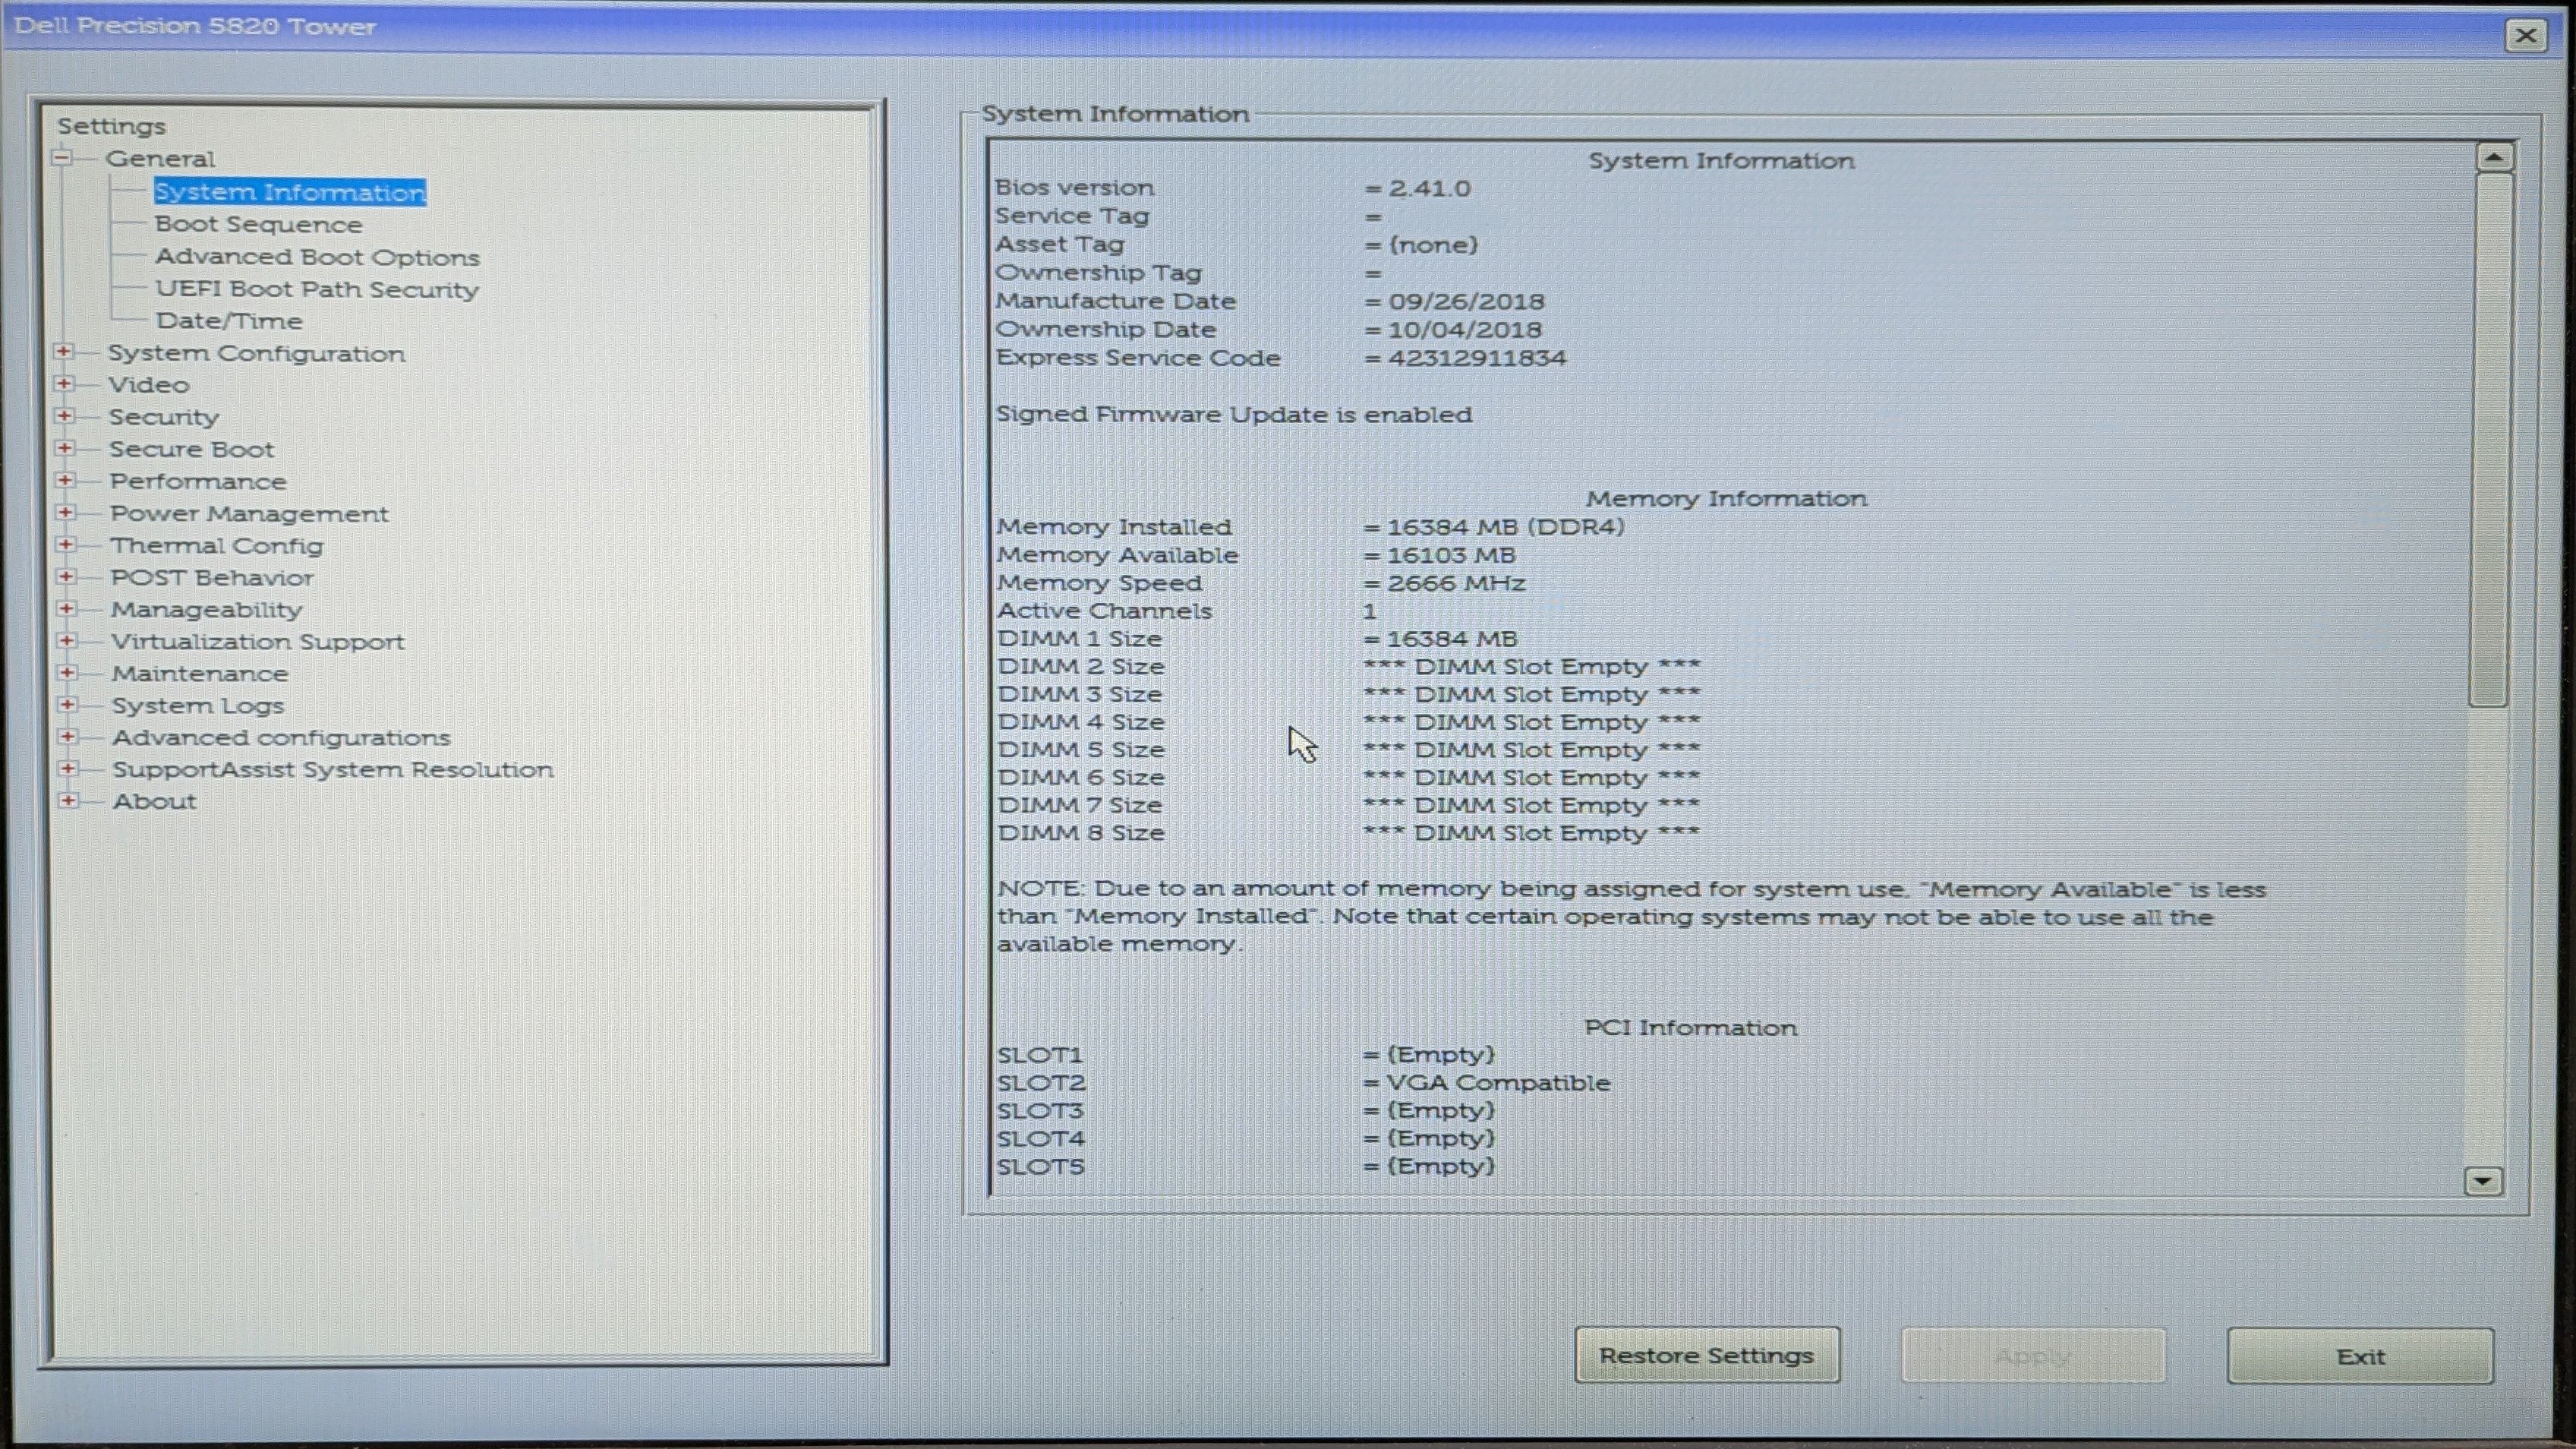Image resolution: width=2576 pixels, height=1449 pixels.
Task: Select the POST Behavior label
Action: [x=212, y=577]
